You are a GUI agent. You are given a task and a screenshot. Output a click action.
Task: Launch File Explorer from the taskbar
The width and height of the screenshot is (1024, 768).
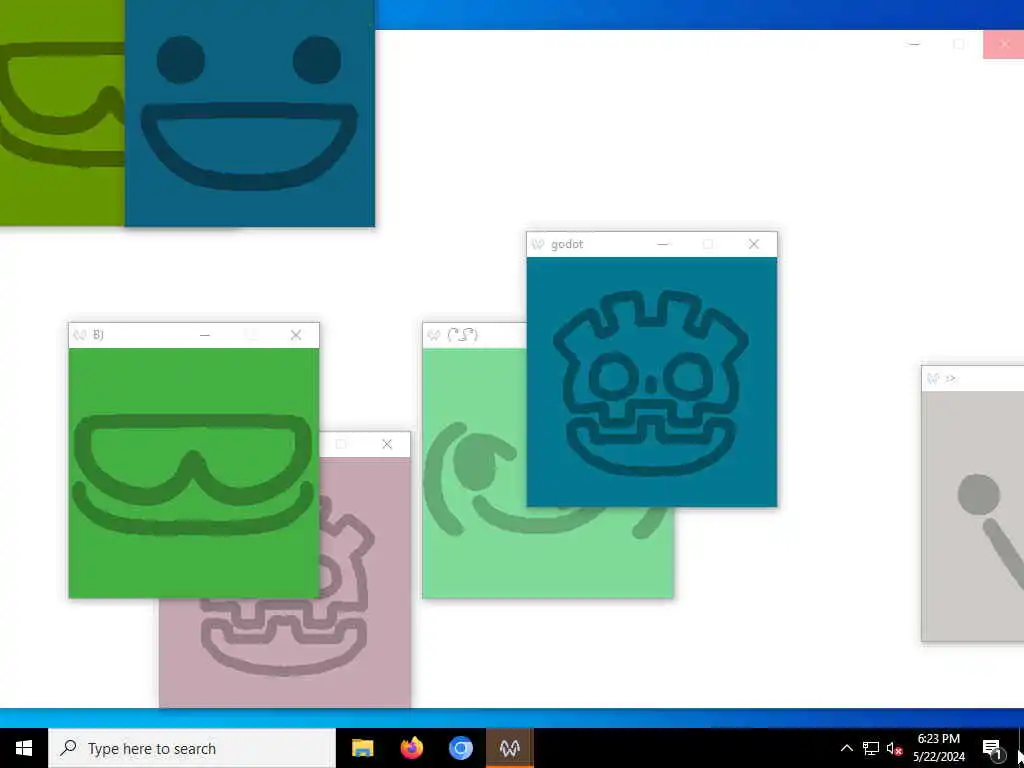point(362,748)
